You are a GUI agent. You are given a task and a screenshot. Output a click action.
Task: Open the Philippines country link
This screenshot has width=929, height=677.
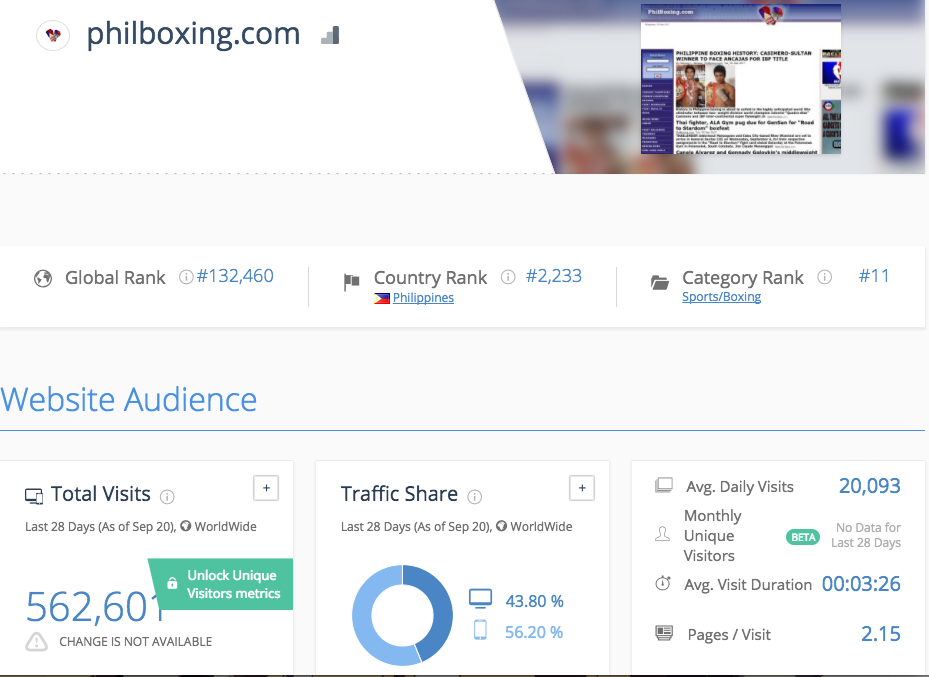423,297
